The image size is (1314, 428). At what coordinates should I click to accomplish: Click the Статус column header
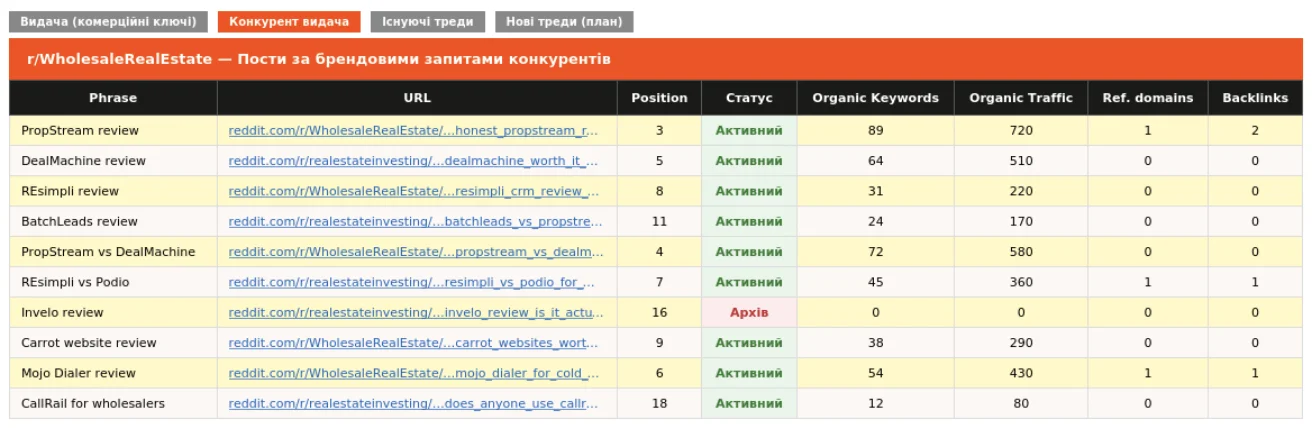(x=749, y=98)
